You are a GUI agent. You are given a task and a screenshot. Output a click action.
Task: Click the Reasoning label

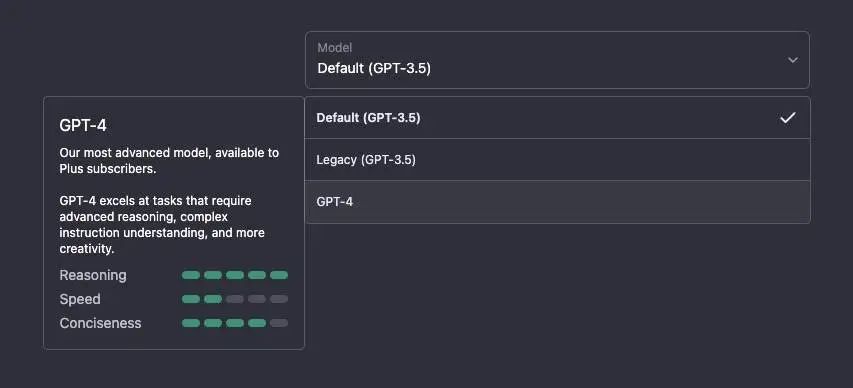(93, 275)
